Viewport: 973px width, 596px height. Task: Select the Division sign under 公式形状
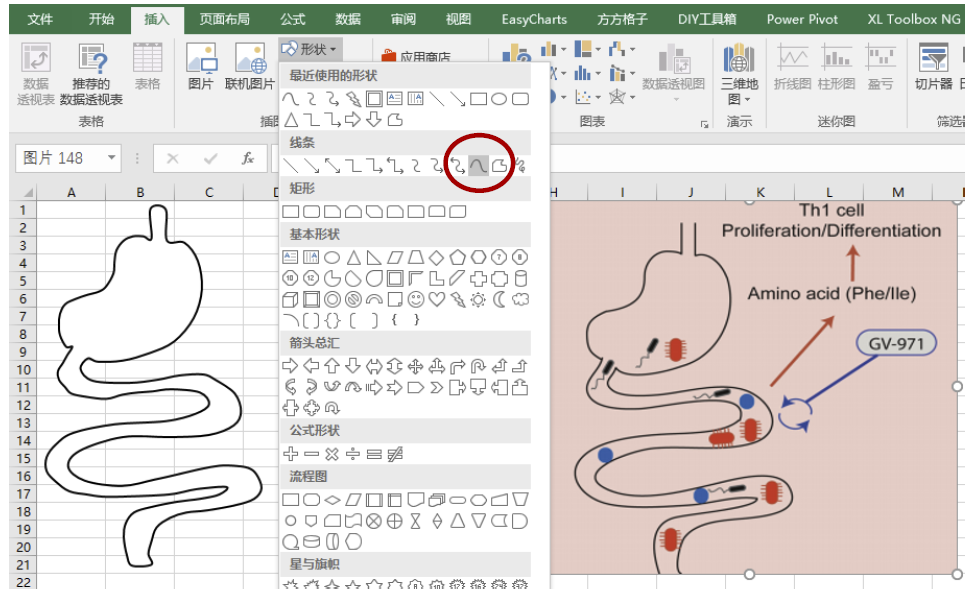[x=352, y=454]
